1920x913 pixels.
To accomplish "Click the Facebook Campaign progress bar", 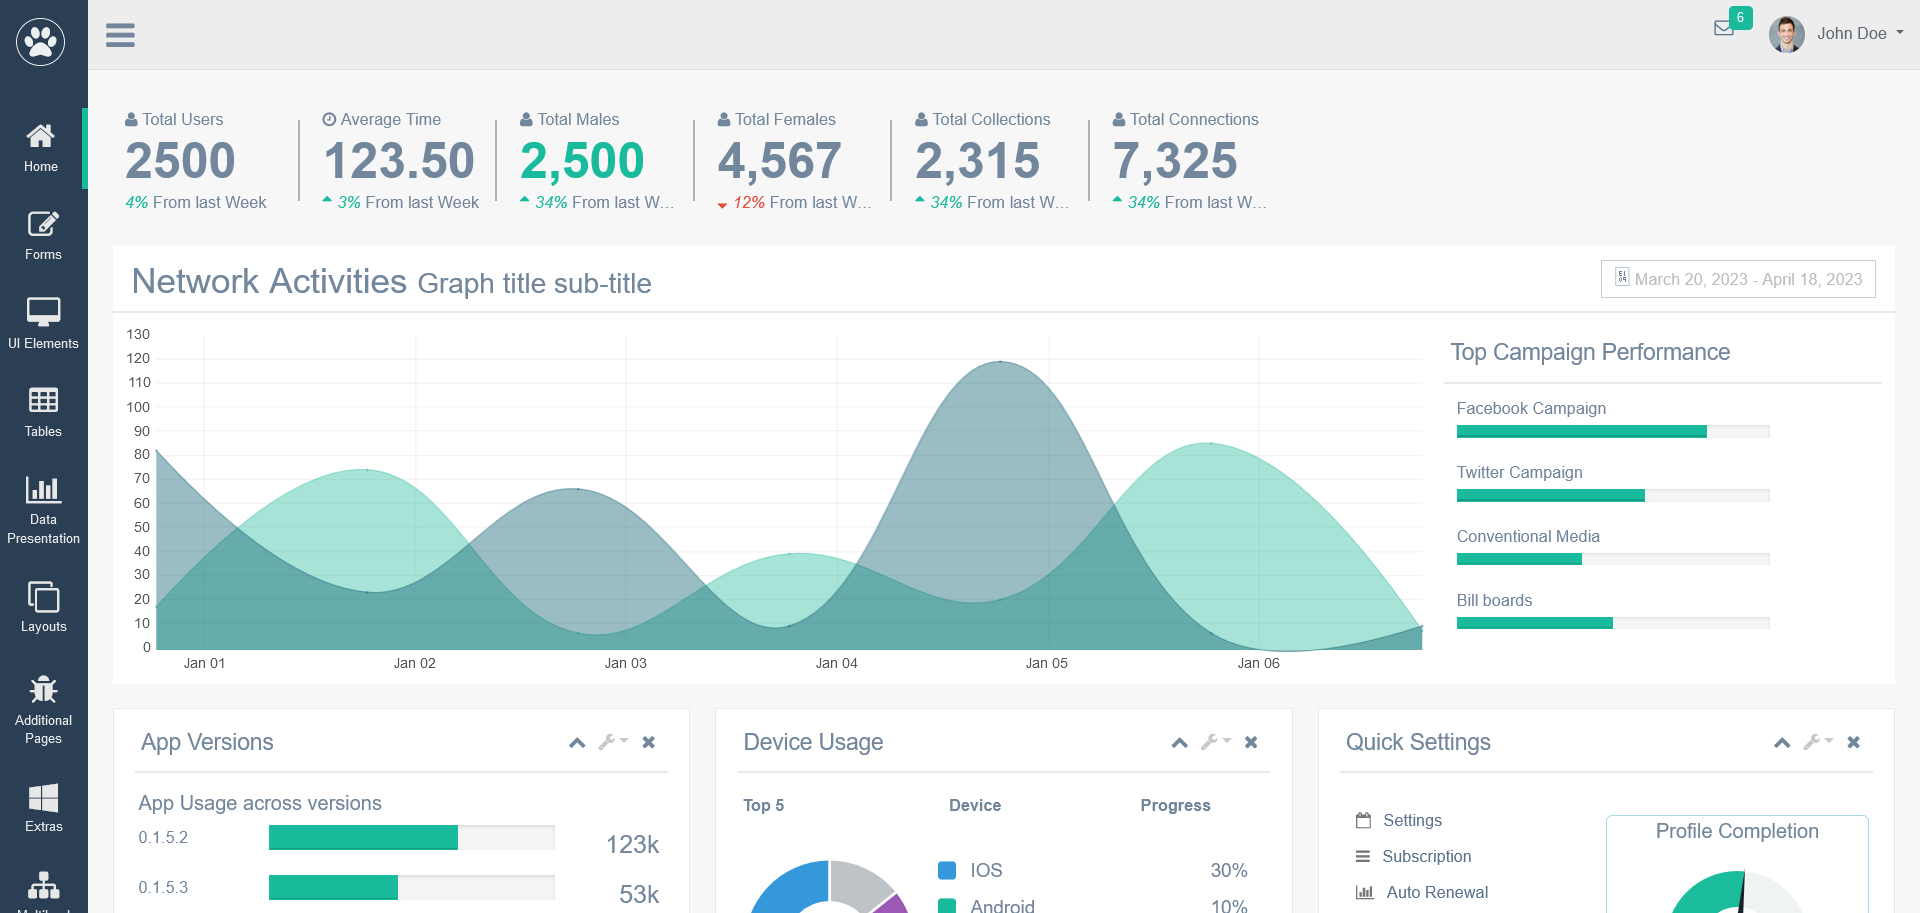I will pyautogui.click(x=1613, y=432).
